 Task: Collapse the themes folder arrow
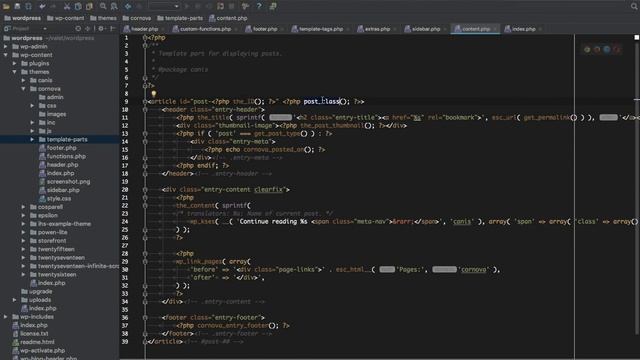tap(15, 72)
